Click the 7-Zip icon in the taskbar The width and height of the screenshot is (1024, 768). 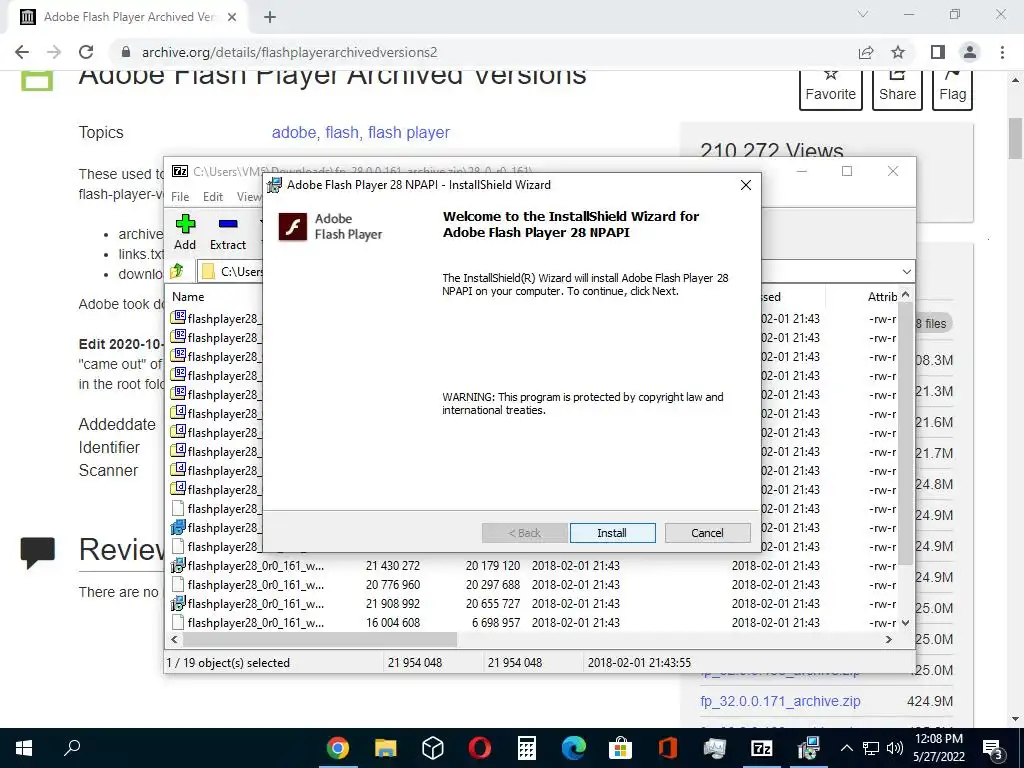pyautogui.click(x=761, y=748)
